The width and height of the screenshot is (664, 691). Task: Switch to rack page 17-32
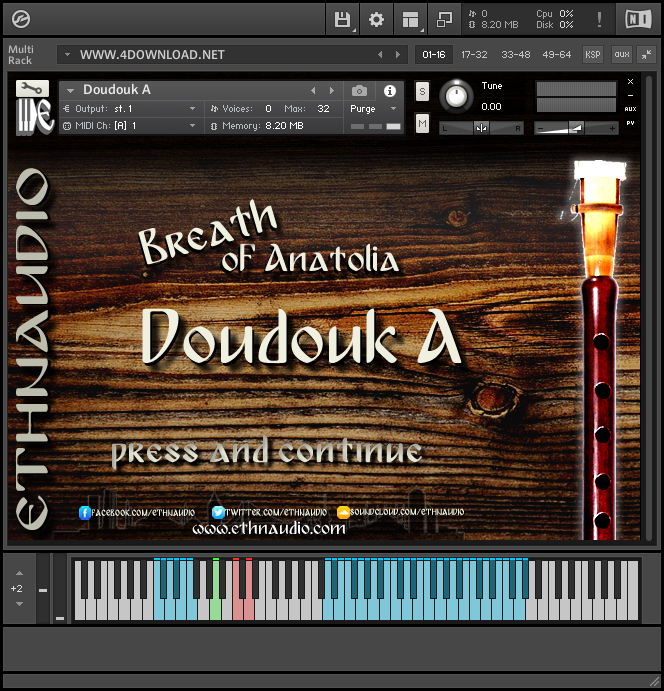coord(474,55)
